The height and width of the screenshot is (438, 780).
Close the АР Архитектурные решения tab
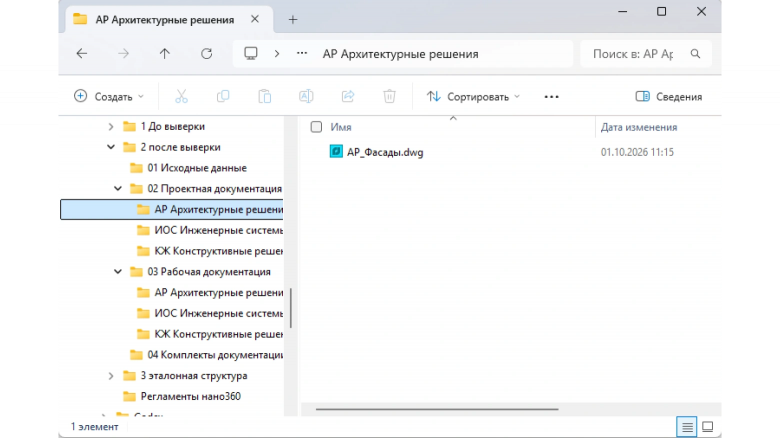[255, 19]
